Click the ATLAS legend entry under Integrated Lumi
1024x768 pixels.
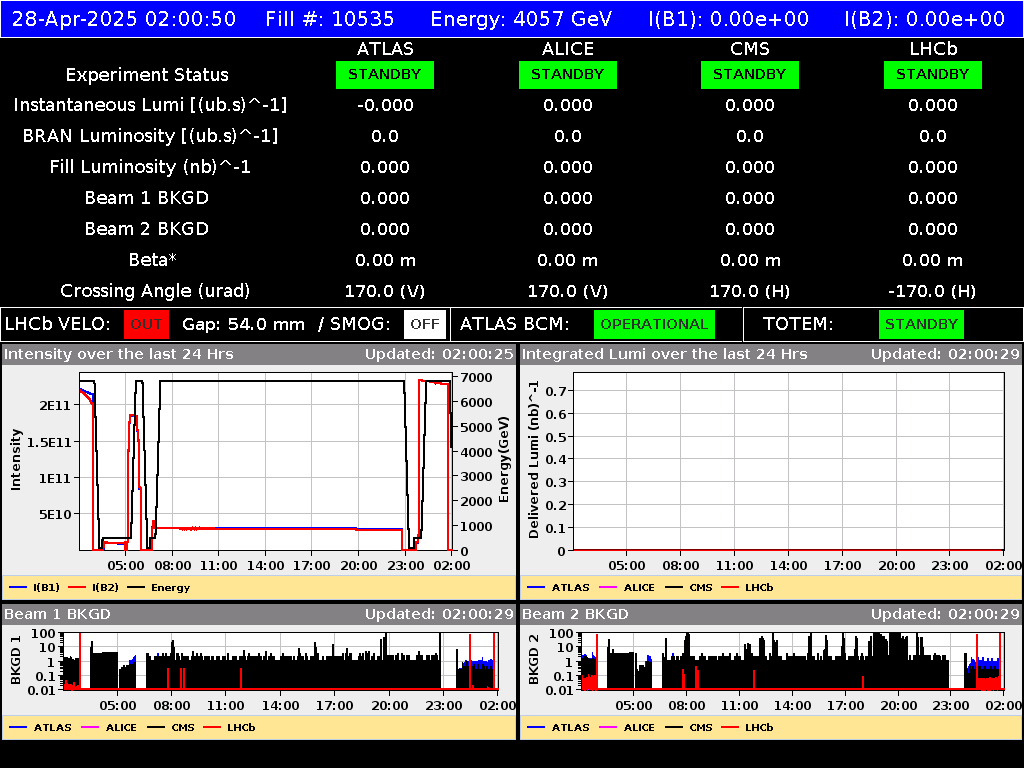558,588
